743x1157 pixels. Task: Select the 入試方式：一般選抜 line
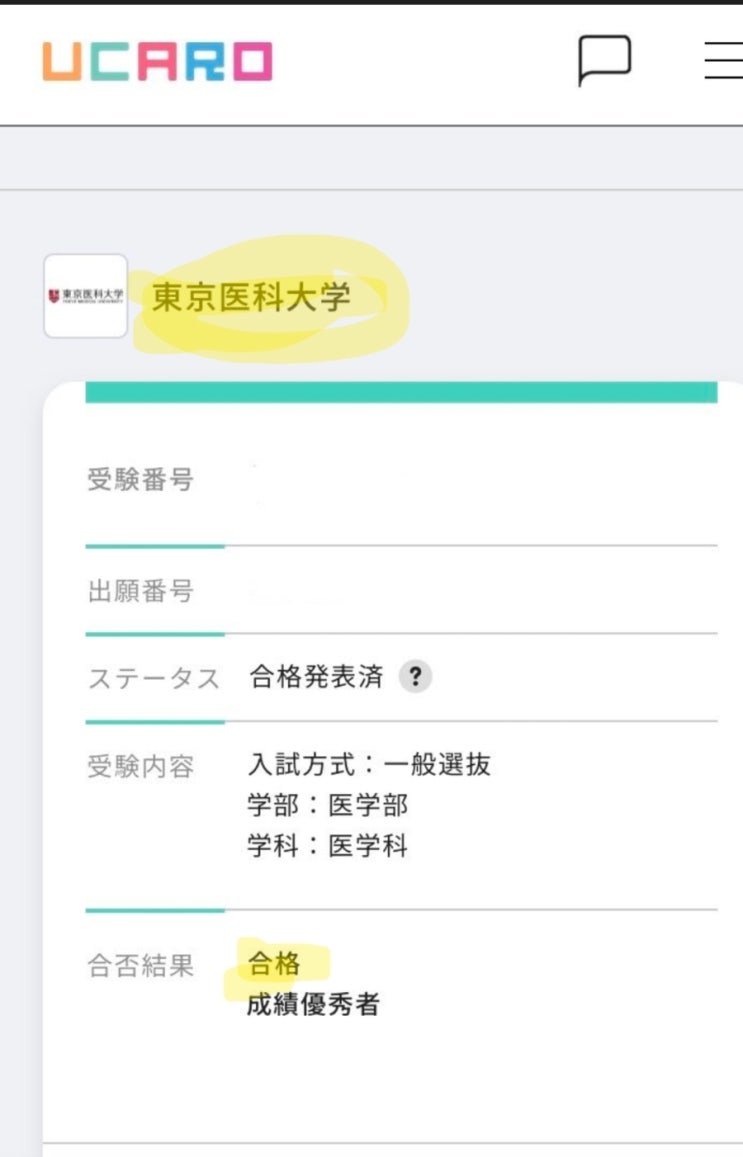point(369,766)
